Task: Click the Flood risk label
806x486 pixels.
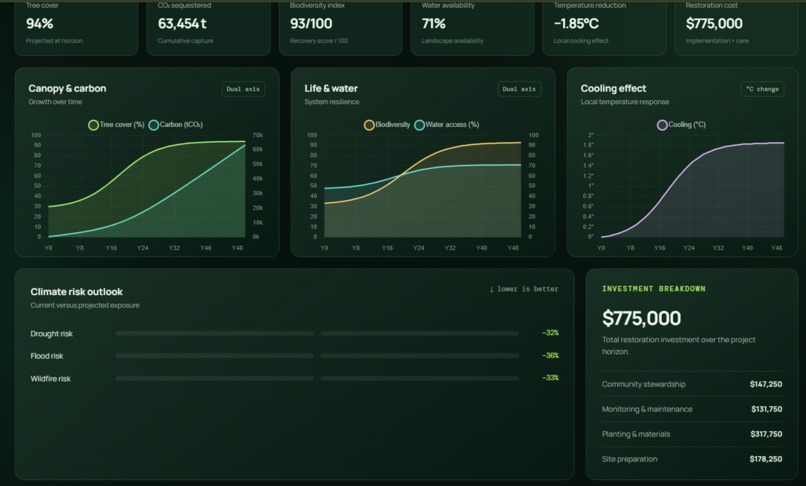Action: point(47,356)
